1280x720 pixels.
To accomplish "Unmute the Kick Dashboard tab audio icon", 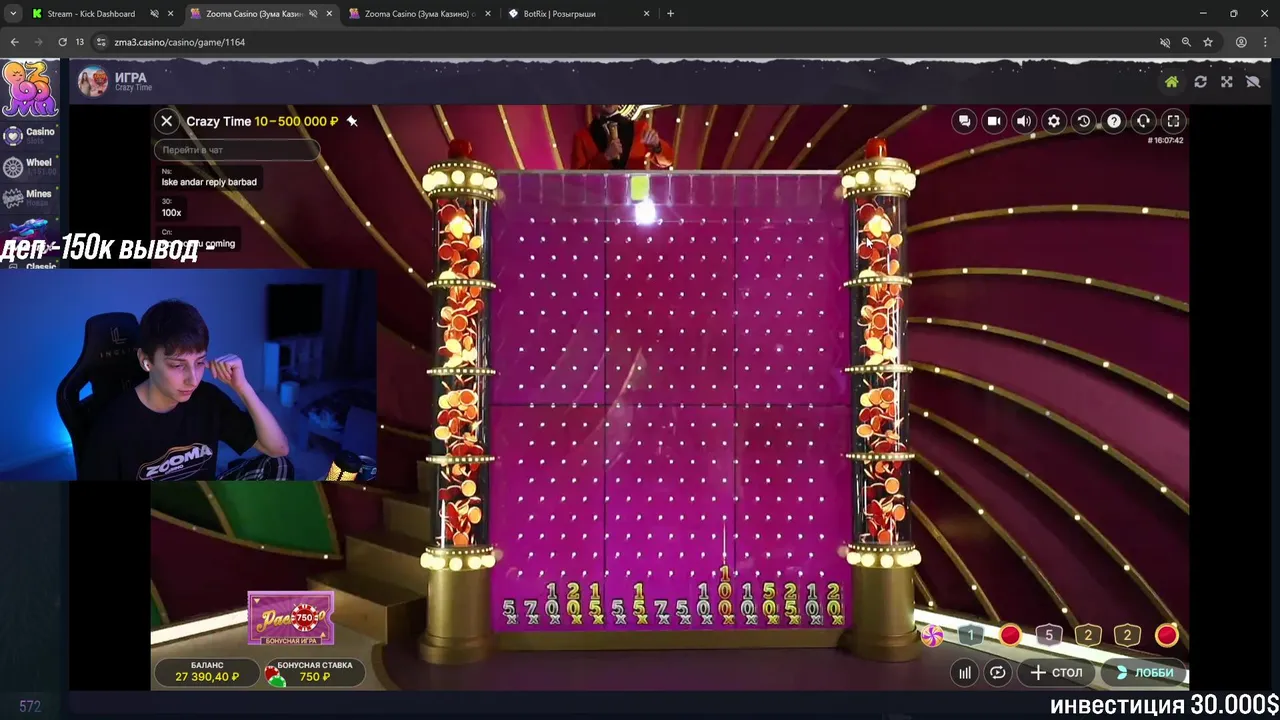I will [x=154, y=14].
